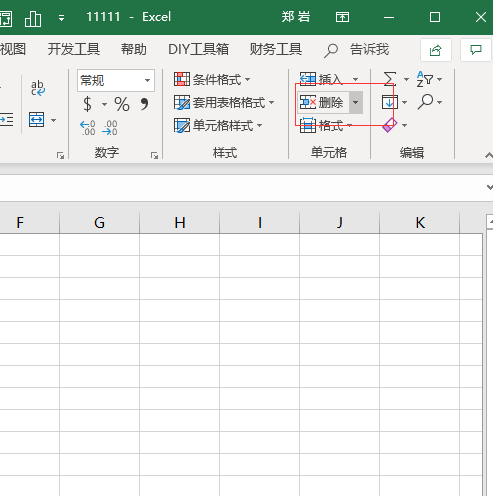The width and height of the screenshot is (493, 496).
Task: Apply the percent style
Action: pyautogui.click(x=122, y=104)
